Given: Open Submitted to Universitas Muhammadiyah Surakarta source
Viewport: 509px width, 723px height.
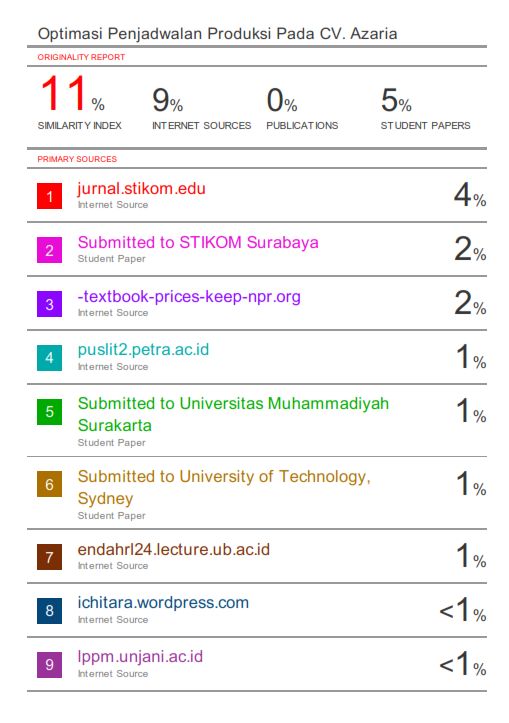Looking at the screenshot, I should tap(233, 415).
